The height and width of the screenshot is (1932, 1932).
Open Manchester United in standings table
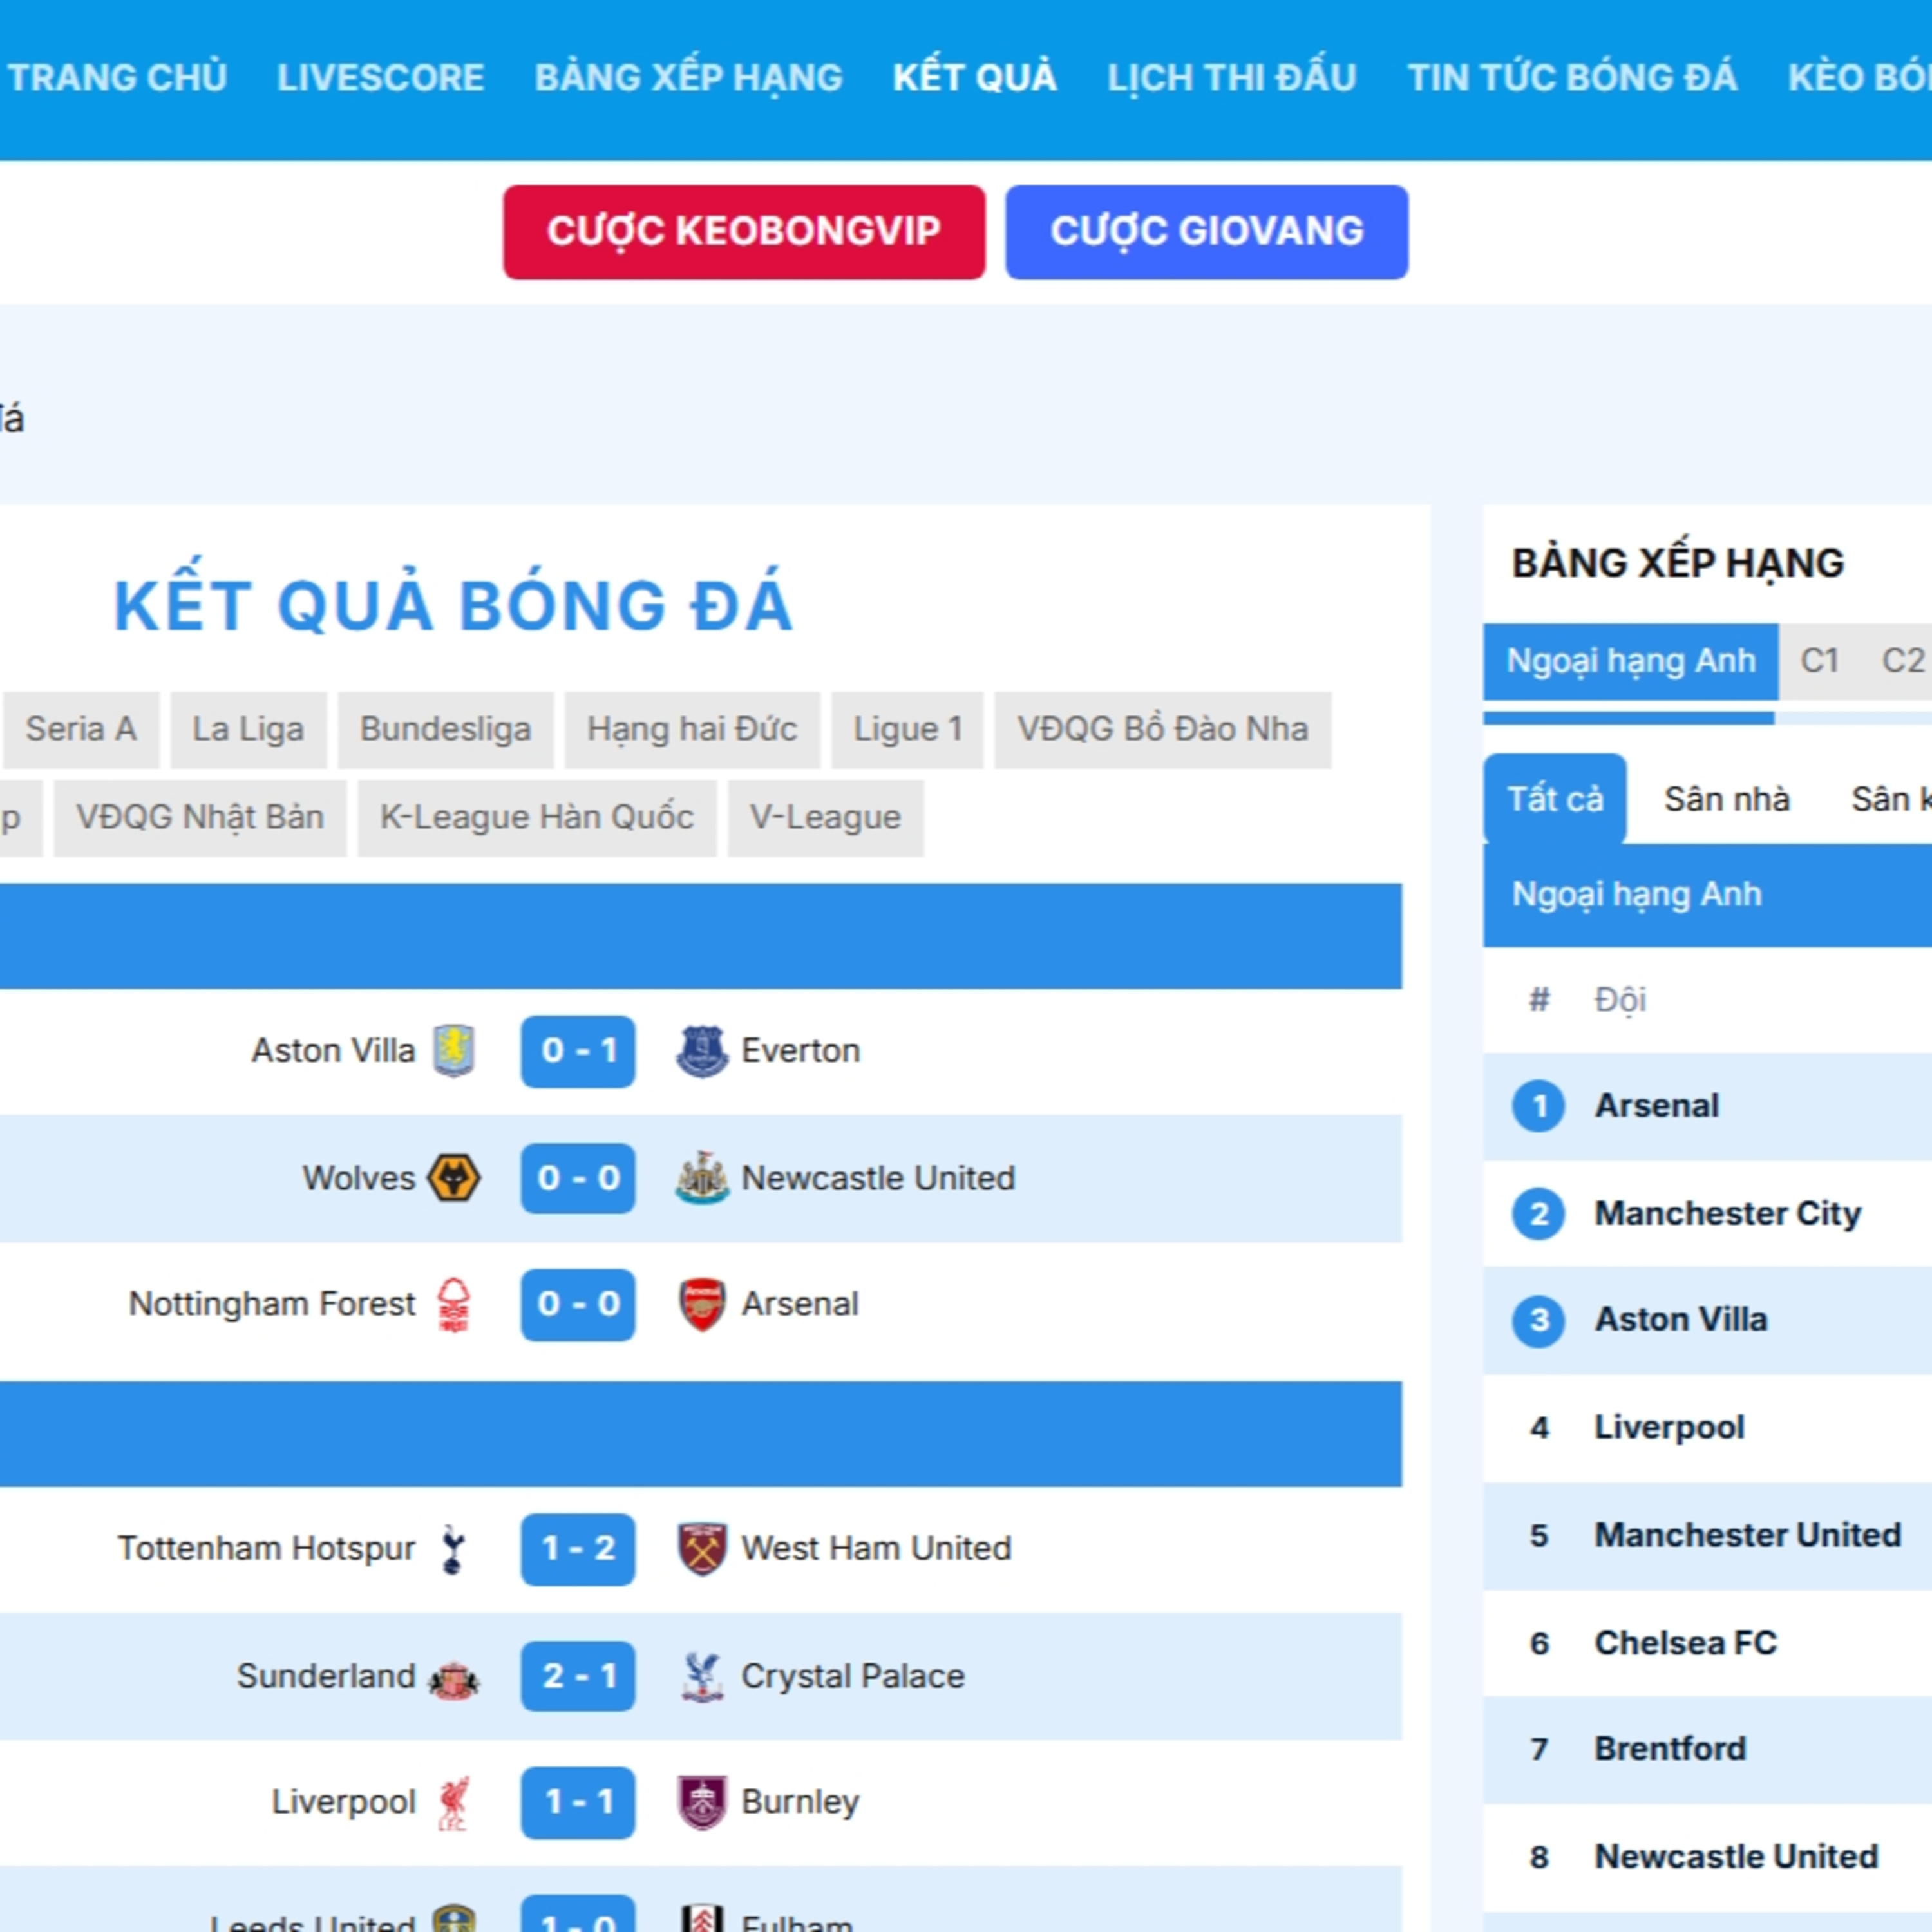point(1747,1535)
